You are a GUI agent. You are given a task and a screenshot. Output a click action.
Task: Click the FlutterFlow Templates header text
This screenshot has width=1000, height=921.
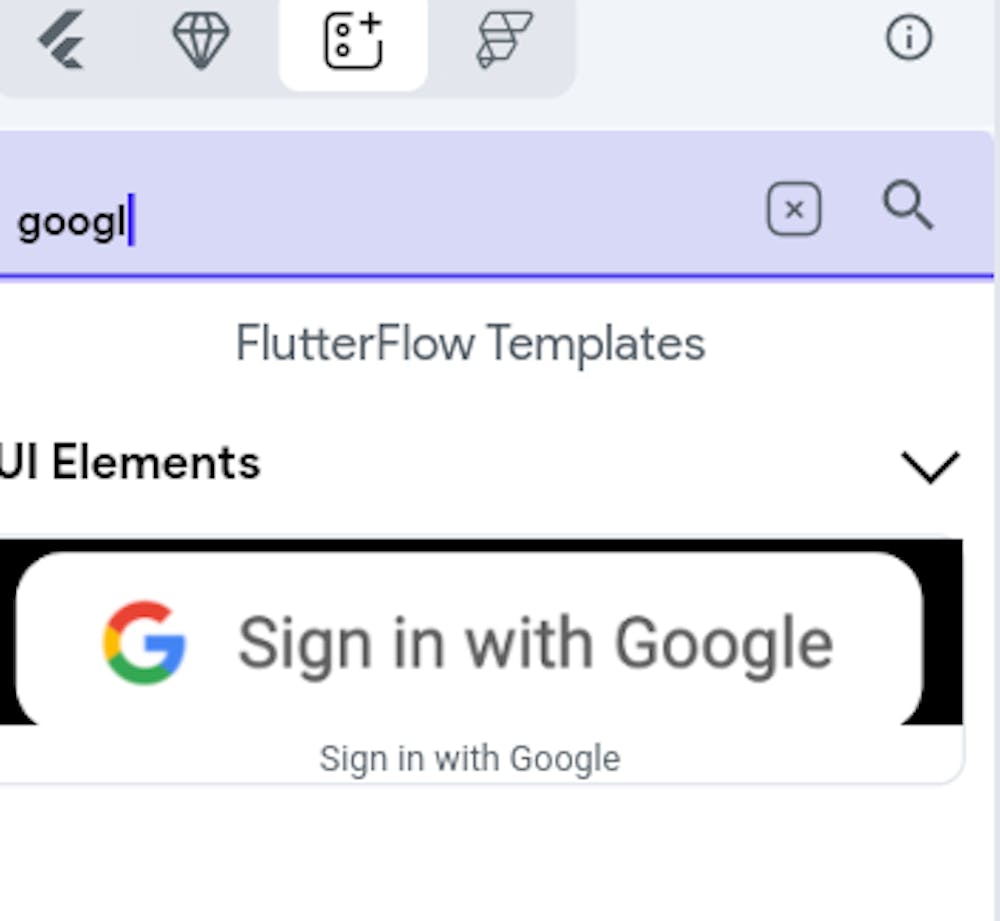tap(469, 343)
